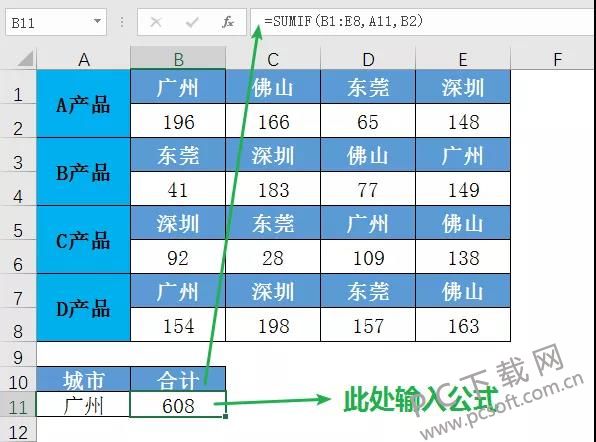Click 东莞 header in row 5
596x442 pixels.
tap(273, 223)
